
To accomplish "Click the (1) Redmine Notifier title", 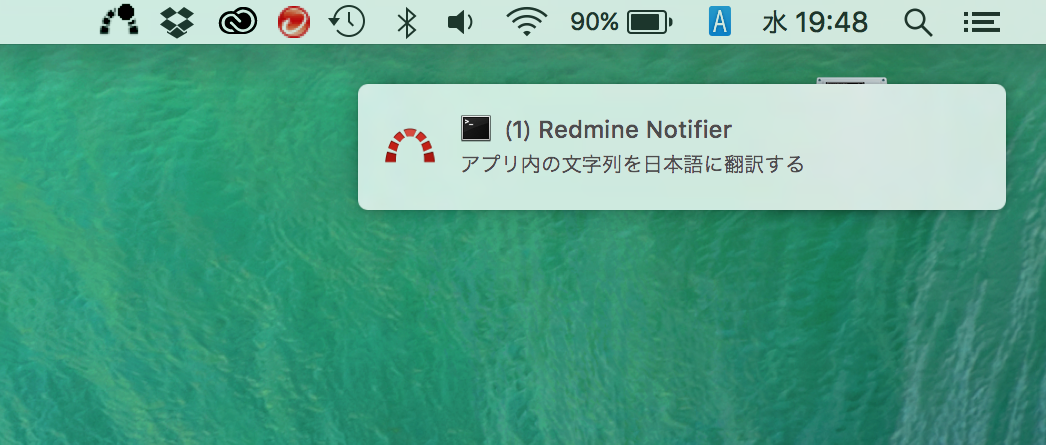I will [x=618, y=129].
